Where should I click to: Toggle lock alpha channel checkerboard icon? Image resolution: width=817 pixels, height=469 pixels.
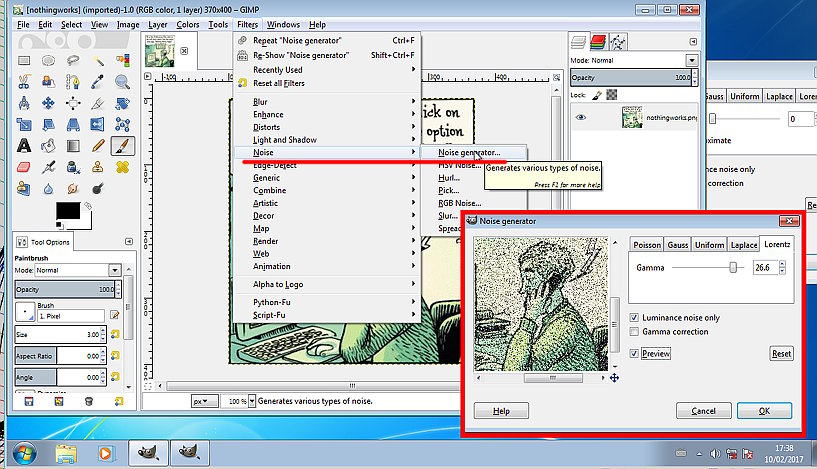pyautogui.click(x=612, y=95)
